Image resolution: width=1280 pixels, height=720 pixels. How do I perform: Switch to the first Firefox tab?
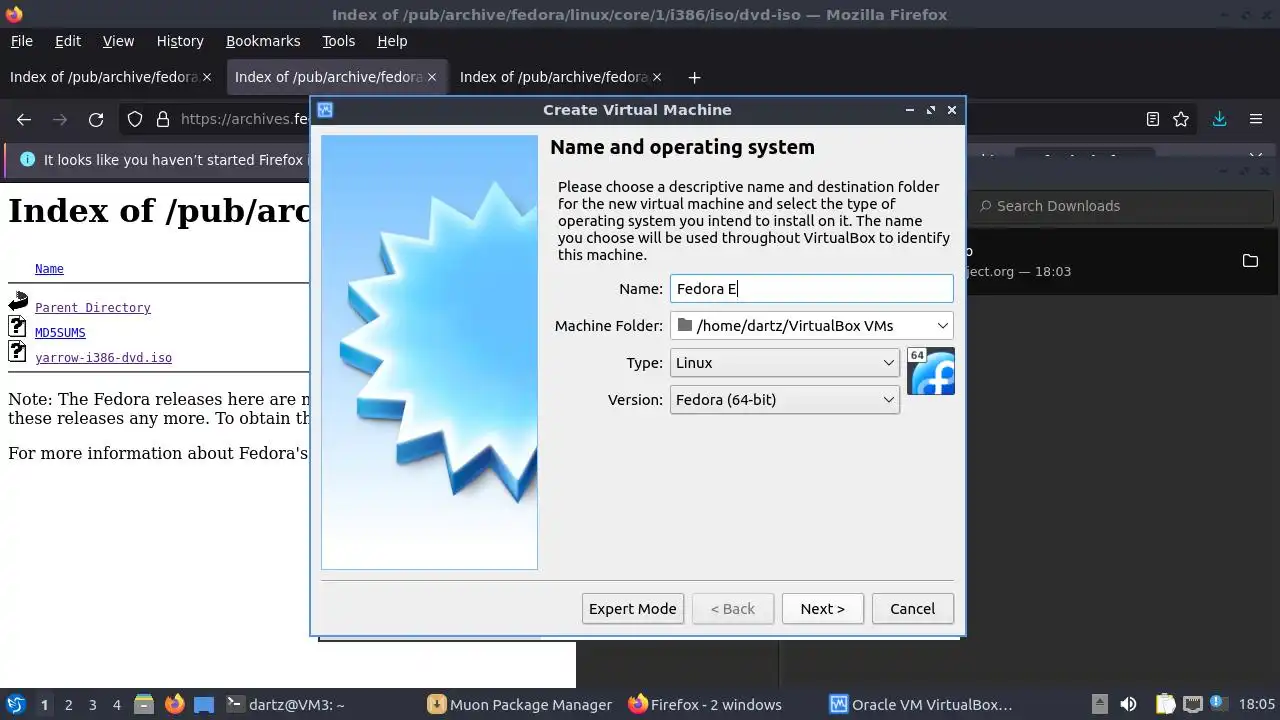[110, 77]
